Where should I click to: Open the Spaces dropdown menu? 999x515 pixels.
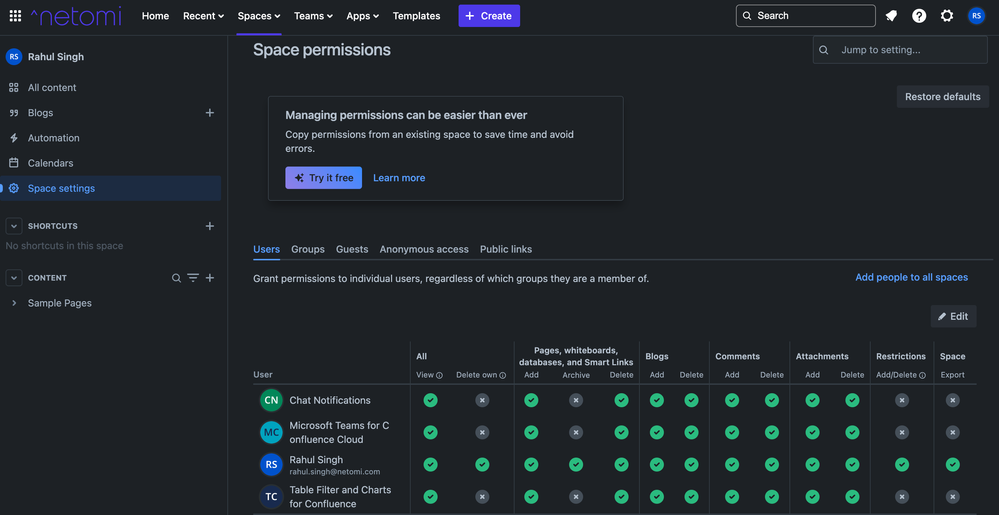[x=259, y=16]
